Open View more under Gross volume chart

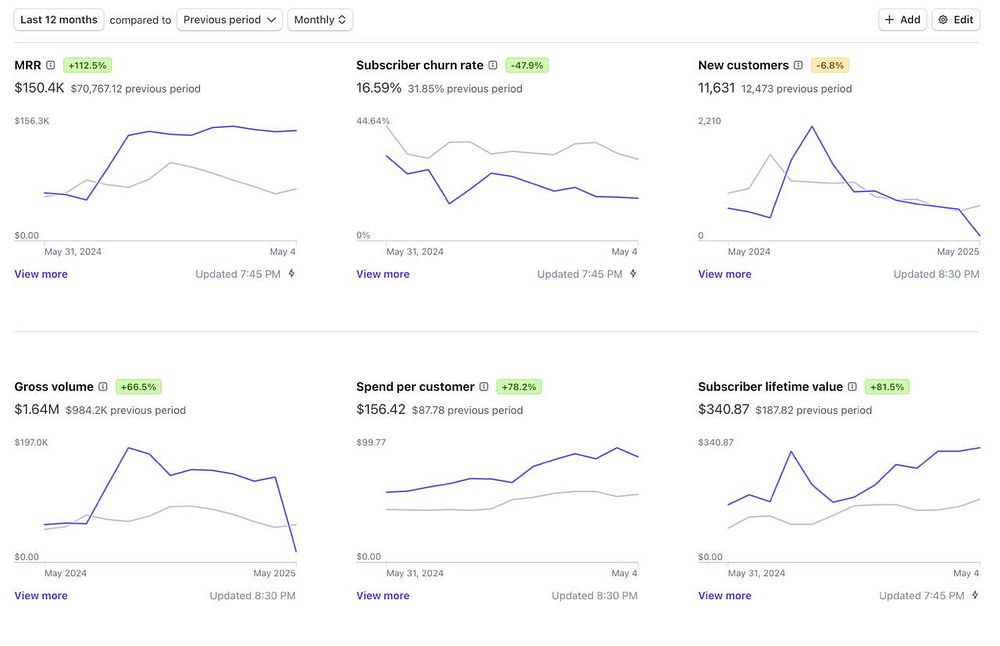(x=41, y=596)
